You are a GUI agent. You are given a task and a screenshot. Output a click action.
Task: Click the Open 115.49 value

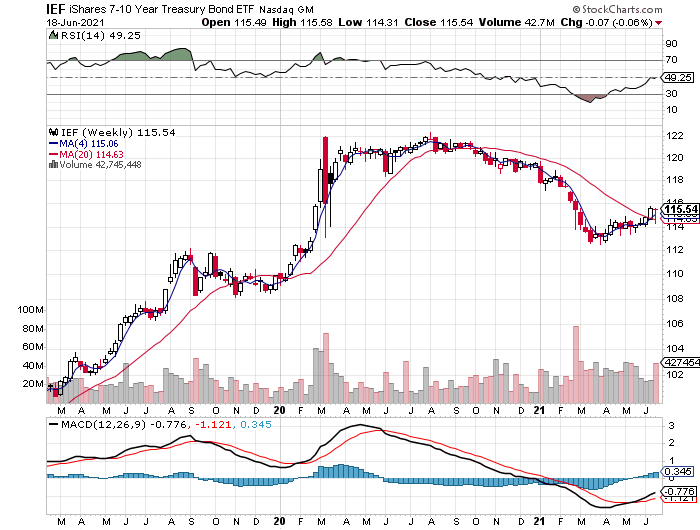click(x=235, y=22)
